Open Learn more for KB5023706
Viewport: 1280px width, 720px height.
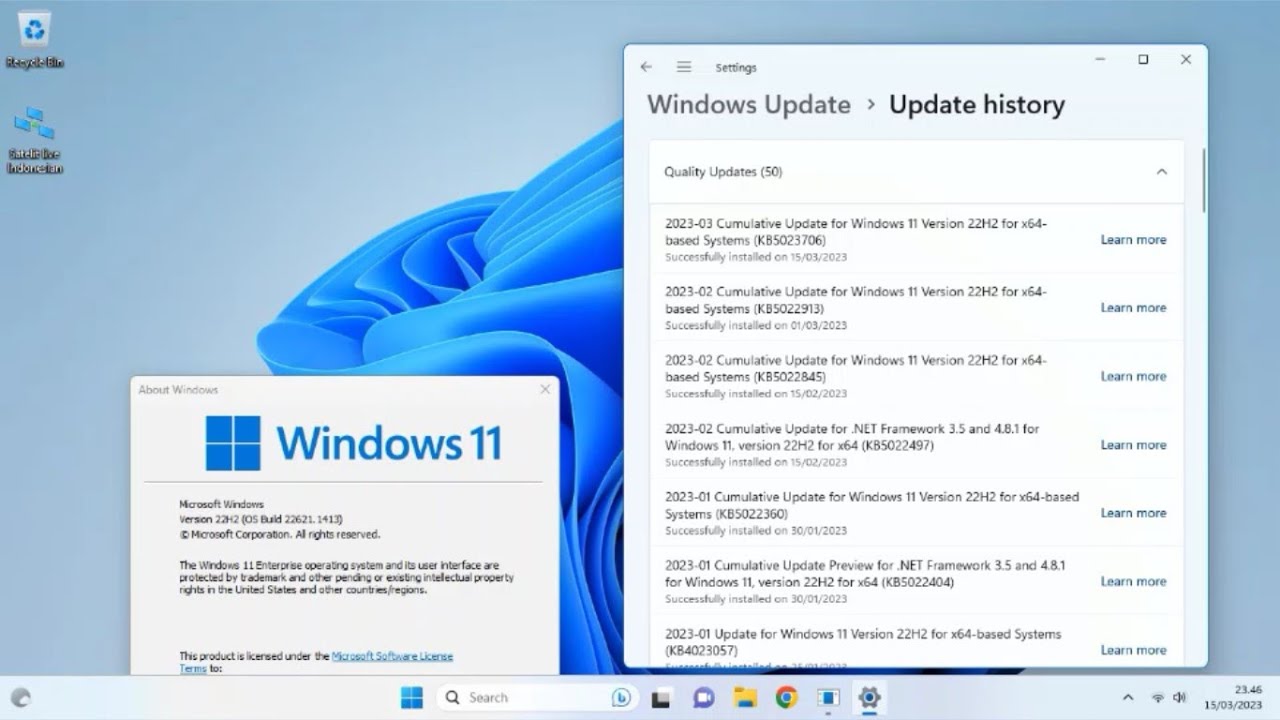[1133, 240]
